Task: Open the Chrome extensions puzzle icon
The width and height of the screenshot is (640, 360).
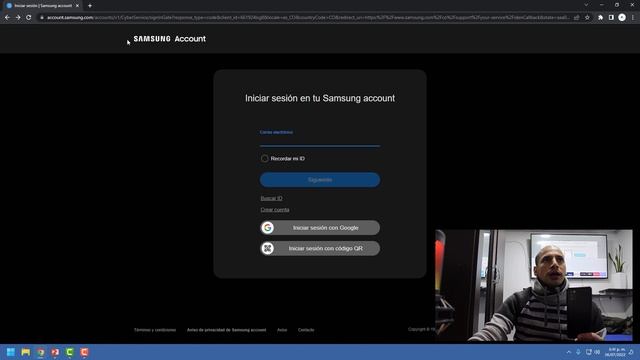Action: pos(600,18)
